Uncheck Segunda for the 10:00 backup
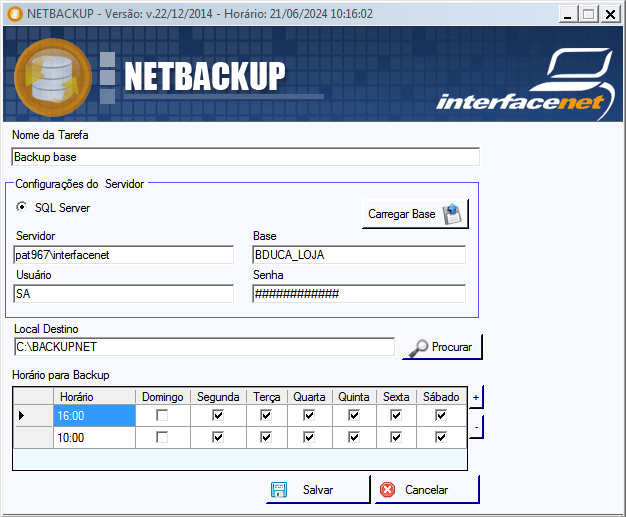The width and height of the screenshot is (626, 517). pos(218,437)
